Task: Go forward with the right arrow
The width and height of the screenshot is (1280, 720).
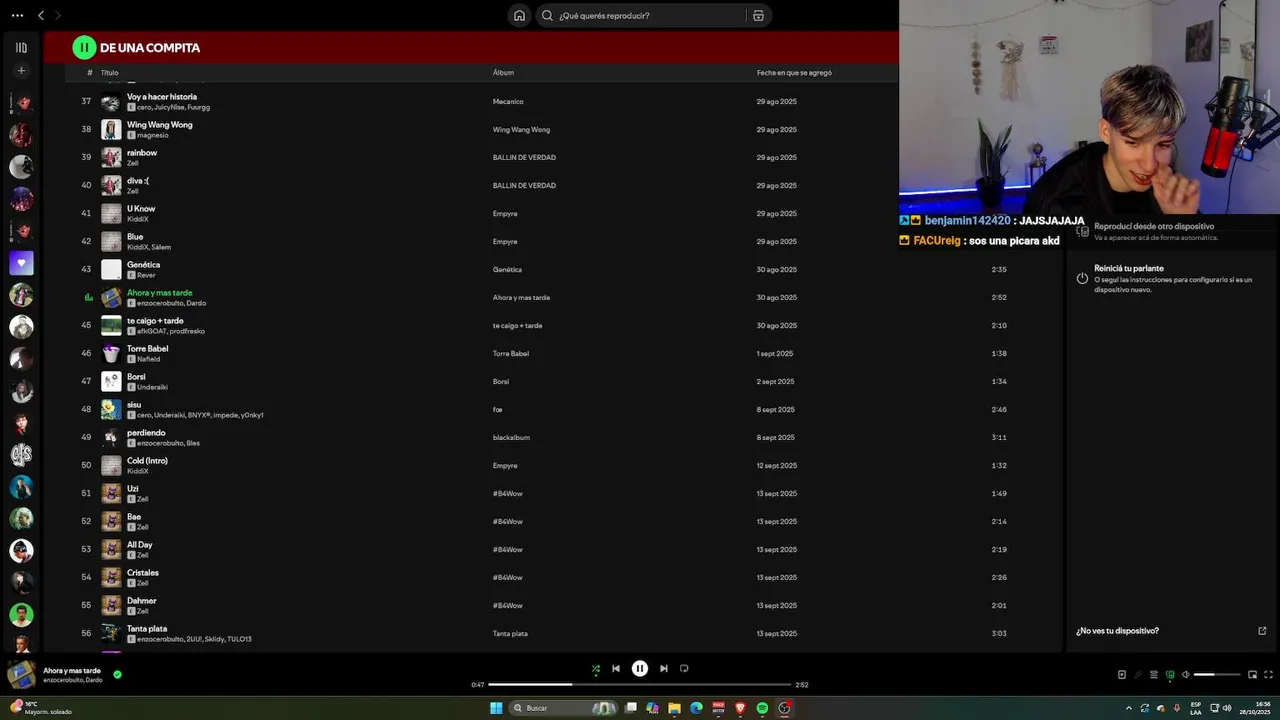Action: [57, 15]
